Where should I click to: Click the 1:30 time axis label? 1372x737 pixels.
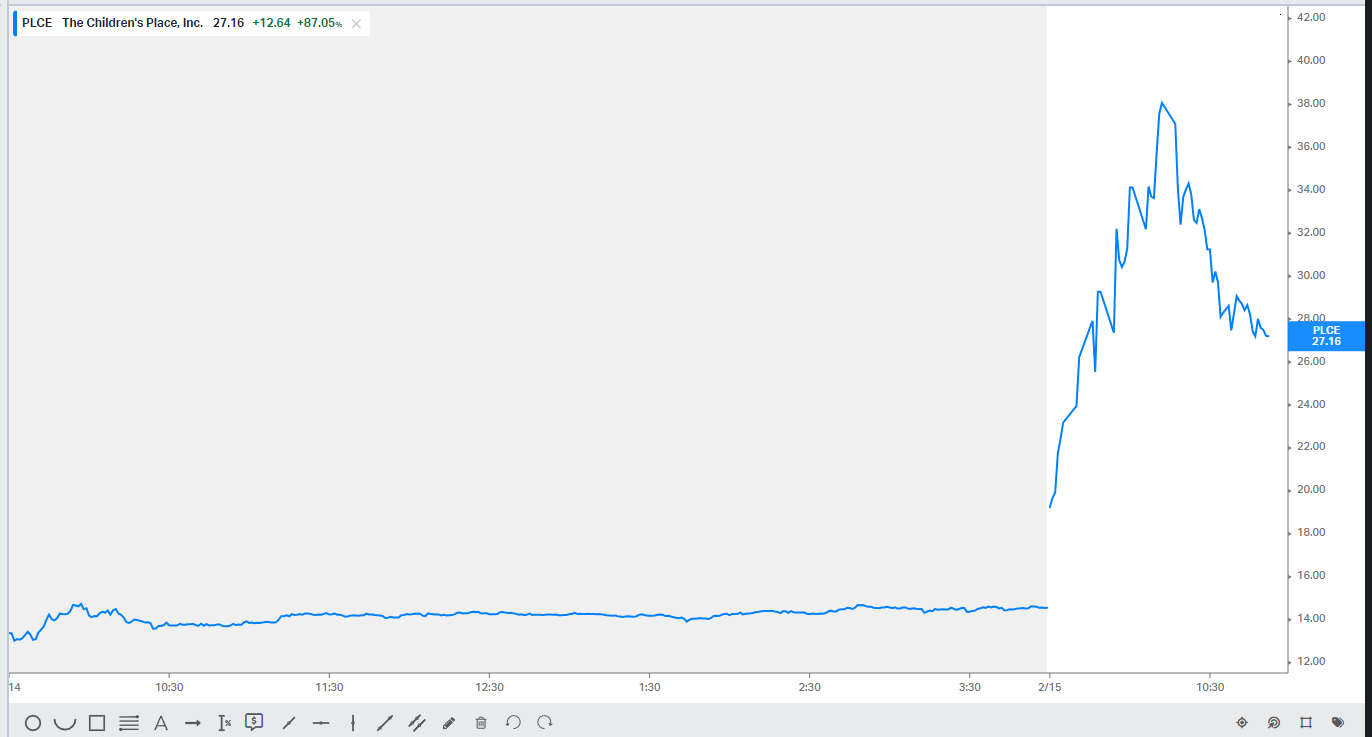tap(649, 687)
